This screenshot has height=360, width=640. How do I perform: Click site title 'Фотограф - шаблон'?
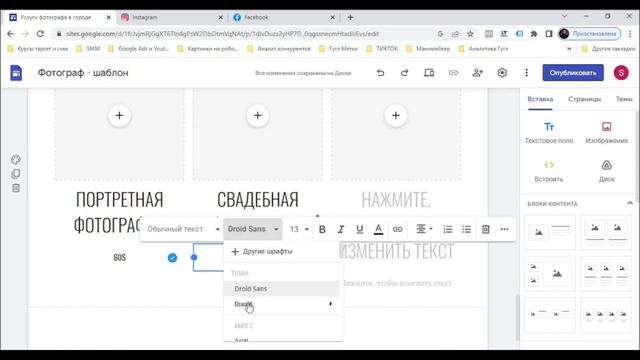[x=83, y=73]
